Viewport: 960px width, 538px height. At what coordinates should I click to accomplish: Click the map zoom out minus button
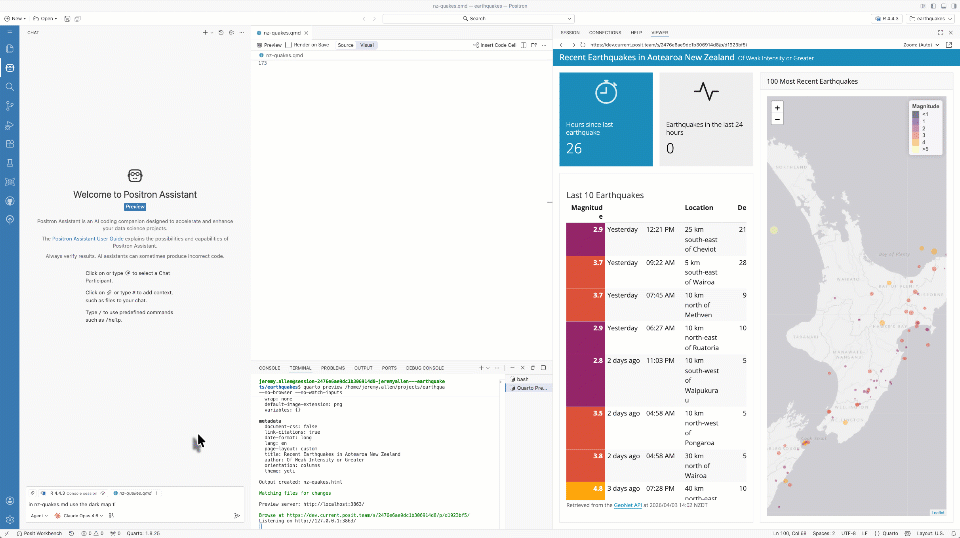pos(777,119)
